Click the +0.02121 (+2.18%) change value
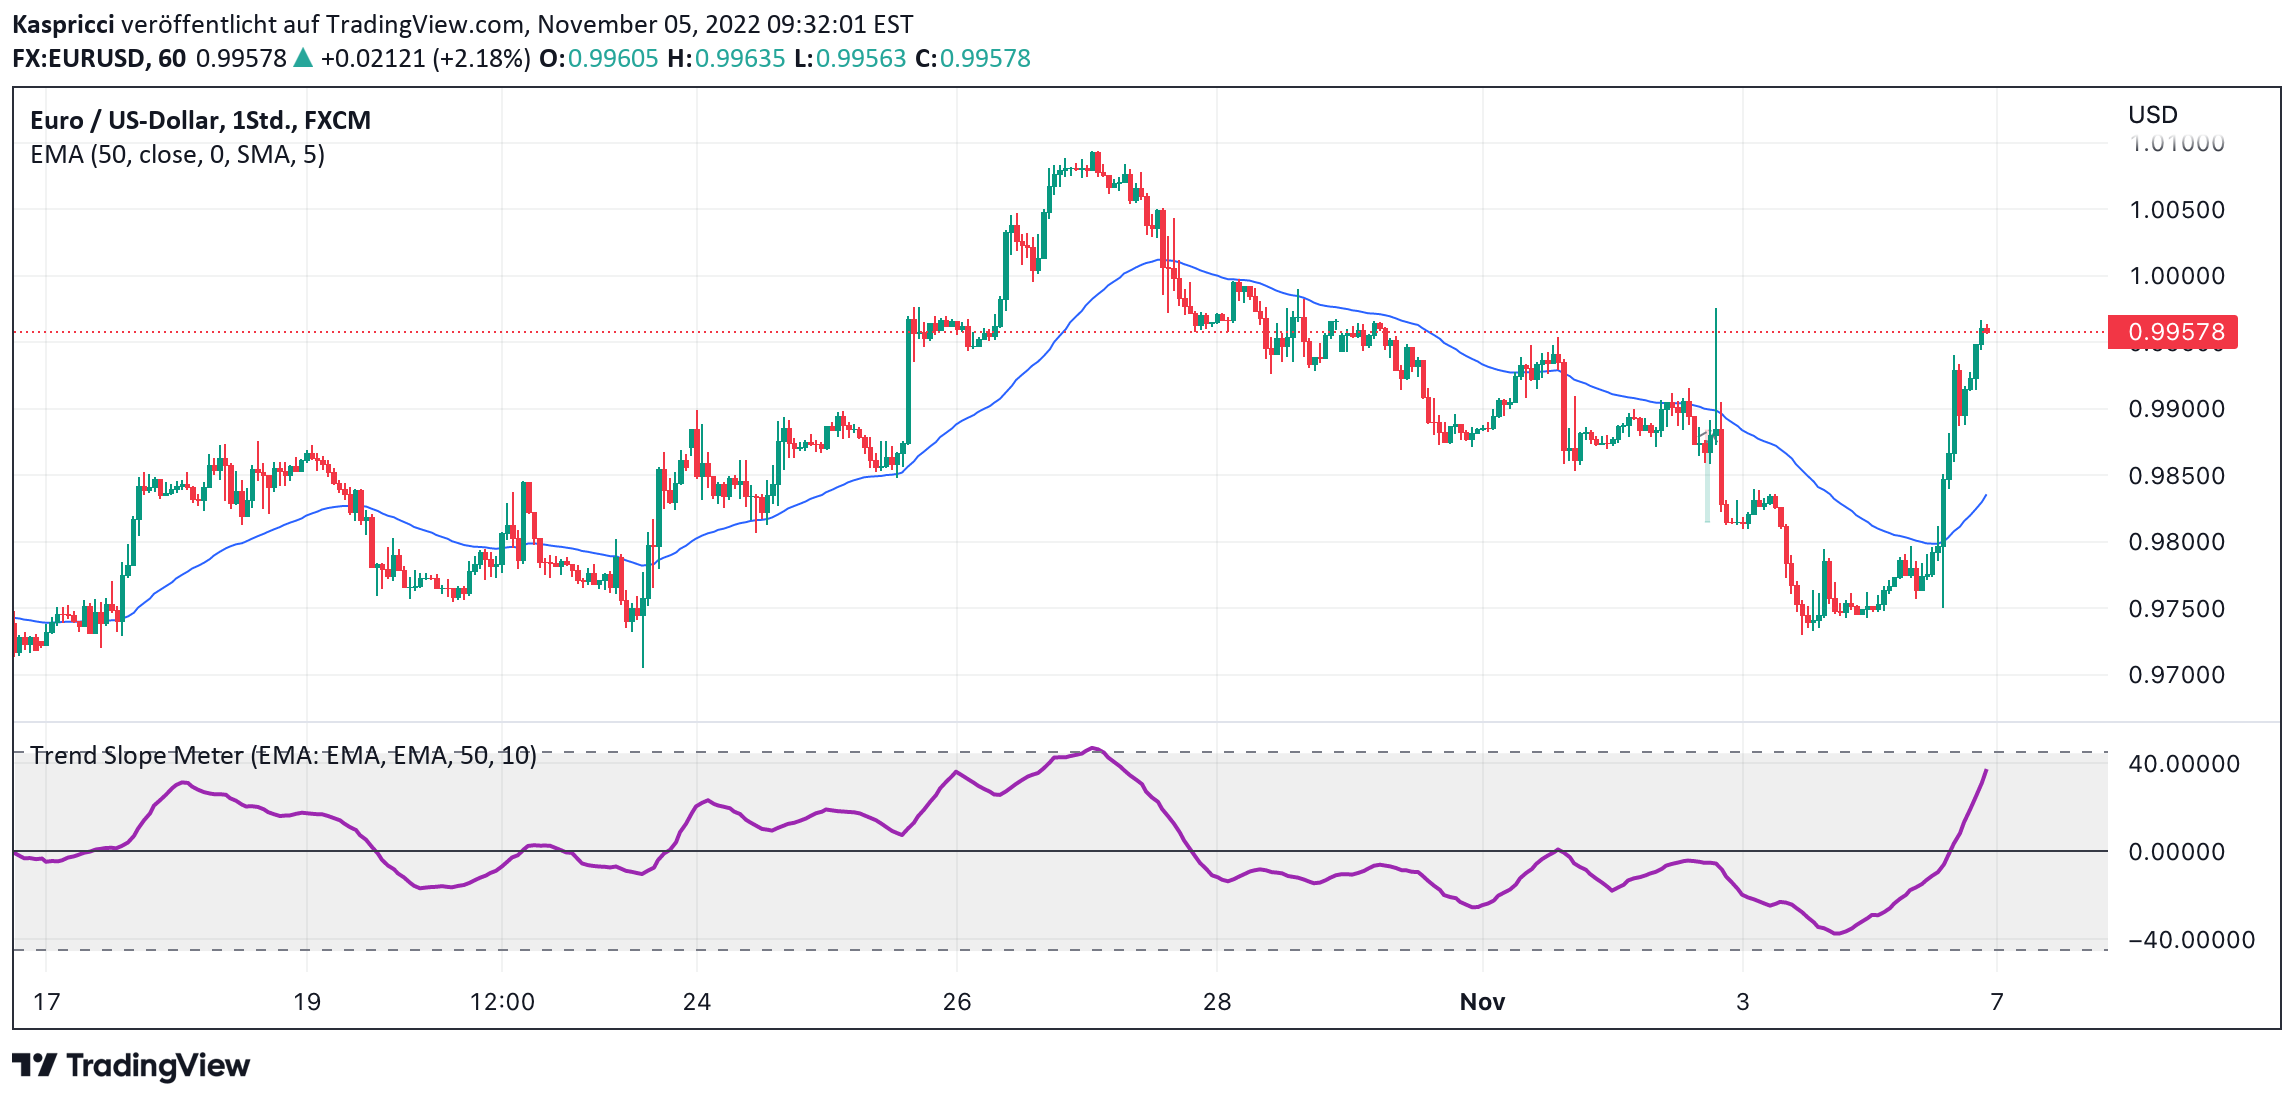2294x1102 pixels. (426, 58)
